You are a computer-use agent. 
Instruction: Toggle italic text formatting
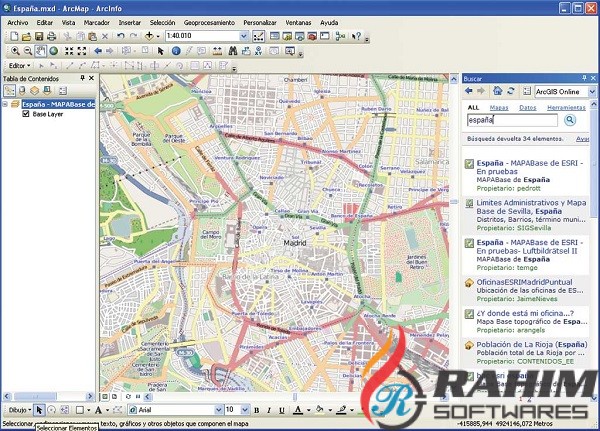tap(269, 410)
